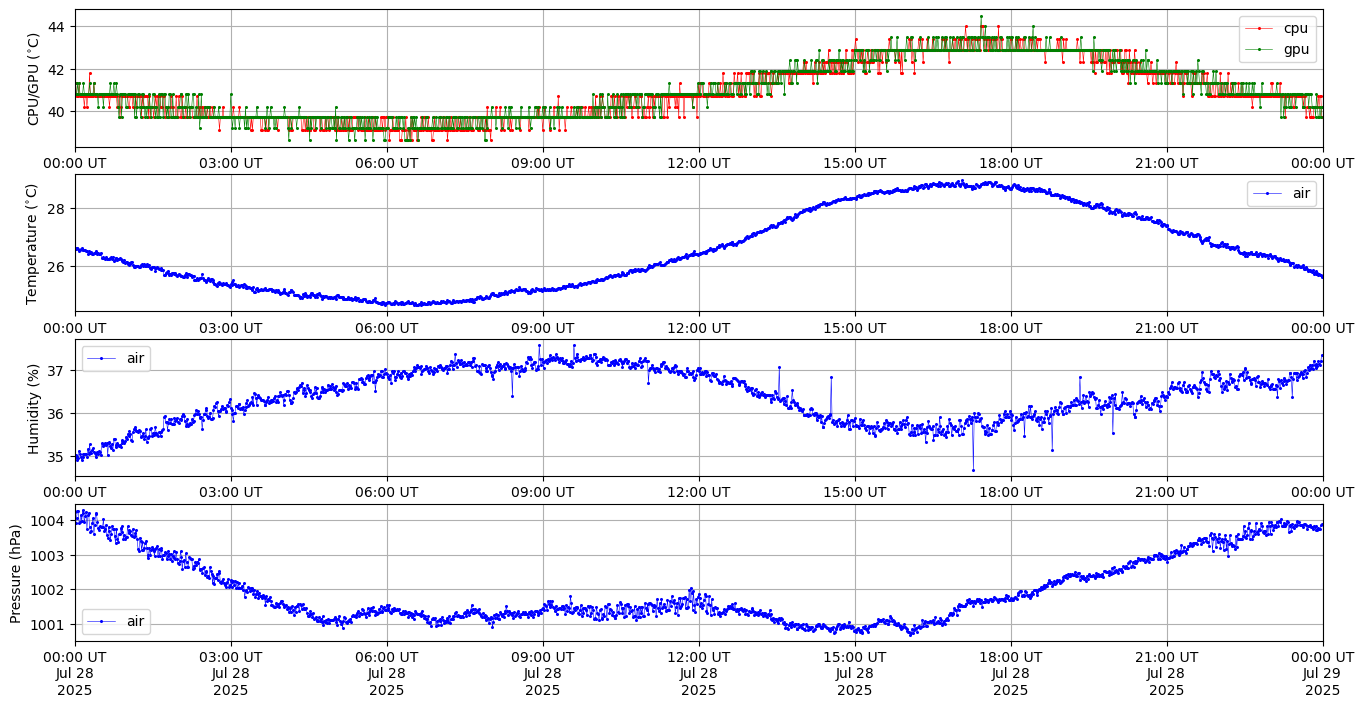
Task: Select the 'air' legend in Humidity panel
Action: [x=116, y=358]
